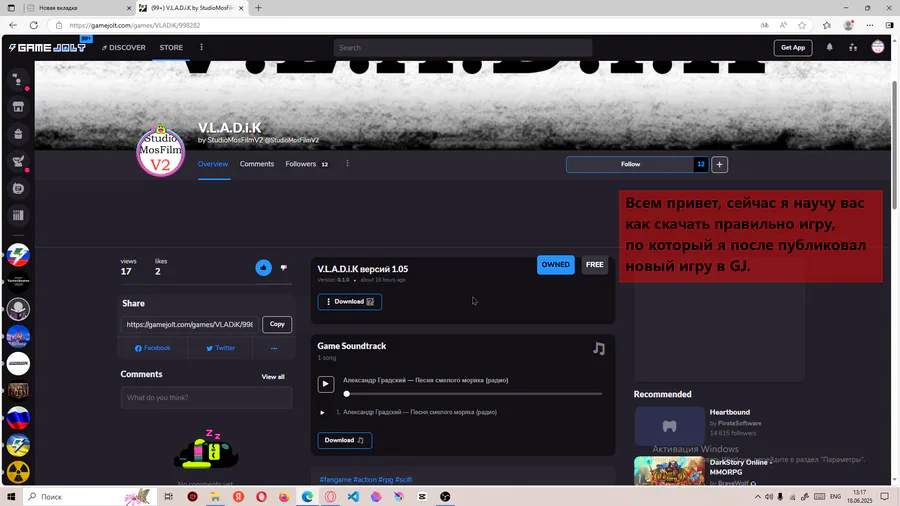
Task: Copy the game share link
Action: (x=277, y=324)
